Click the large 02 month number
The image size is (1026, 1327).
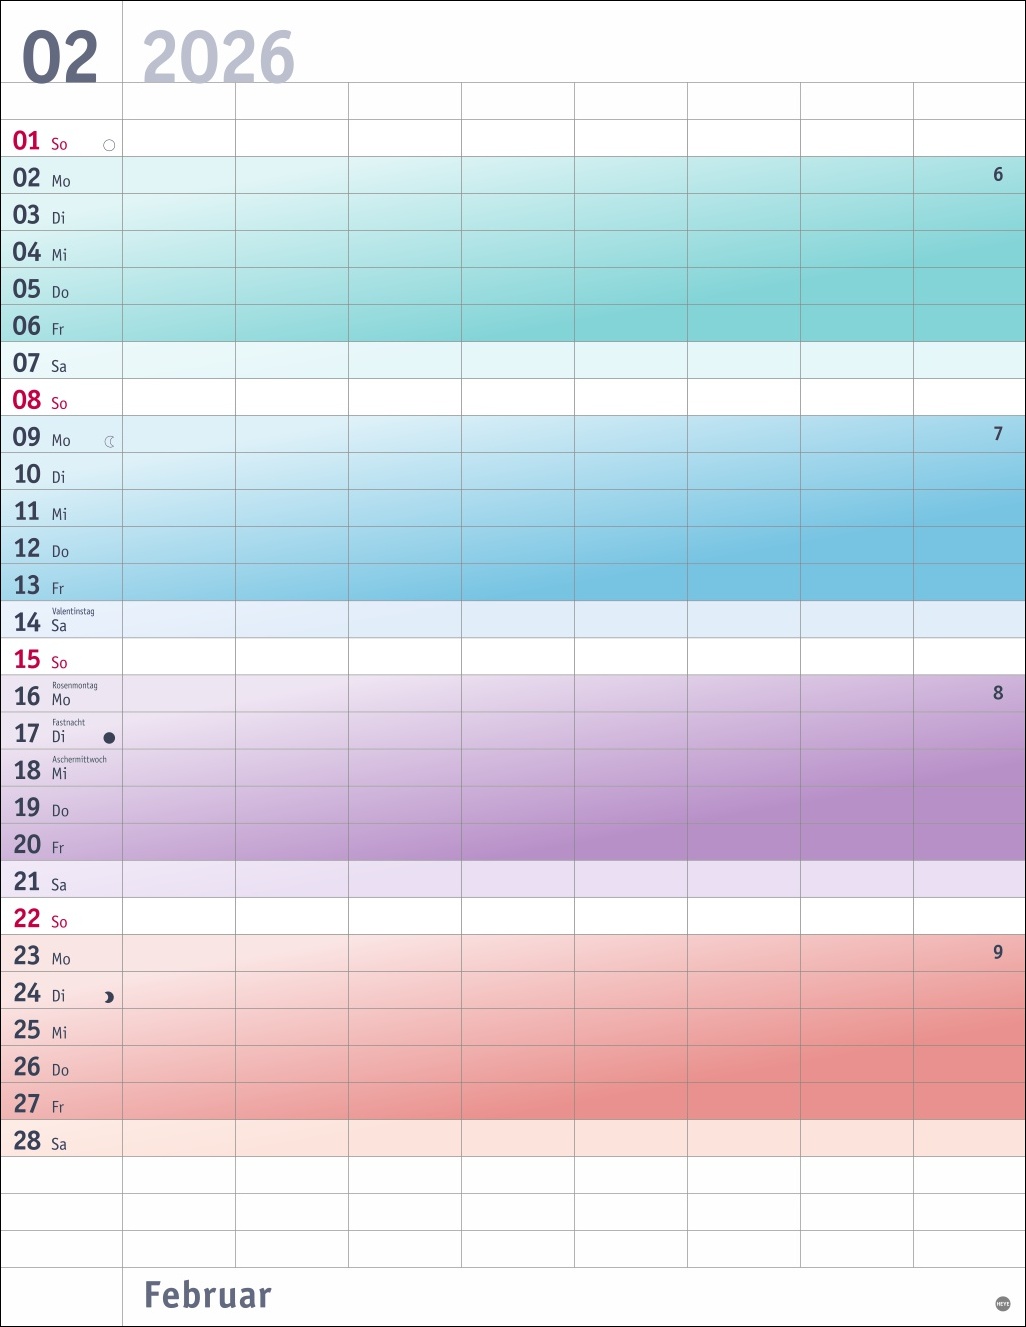60,57
